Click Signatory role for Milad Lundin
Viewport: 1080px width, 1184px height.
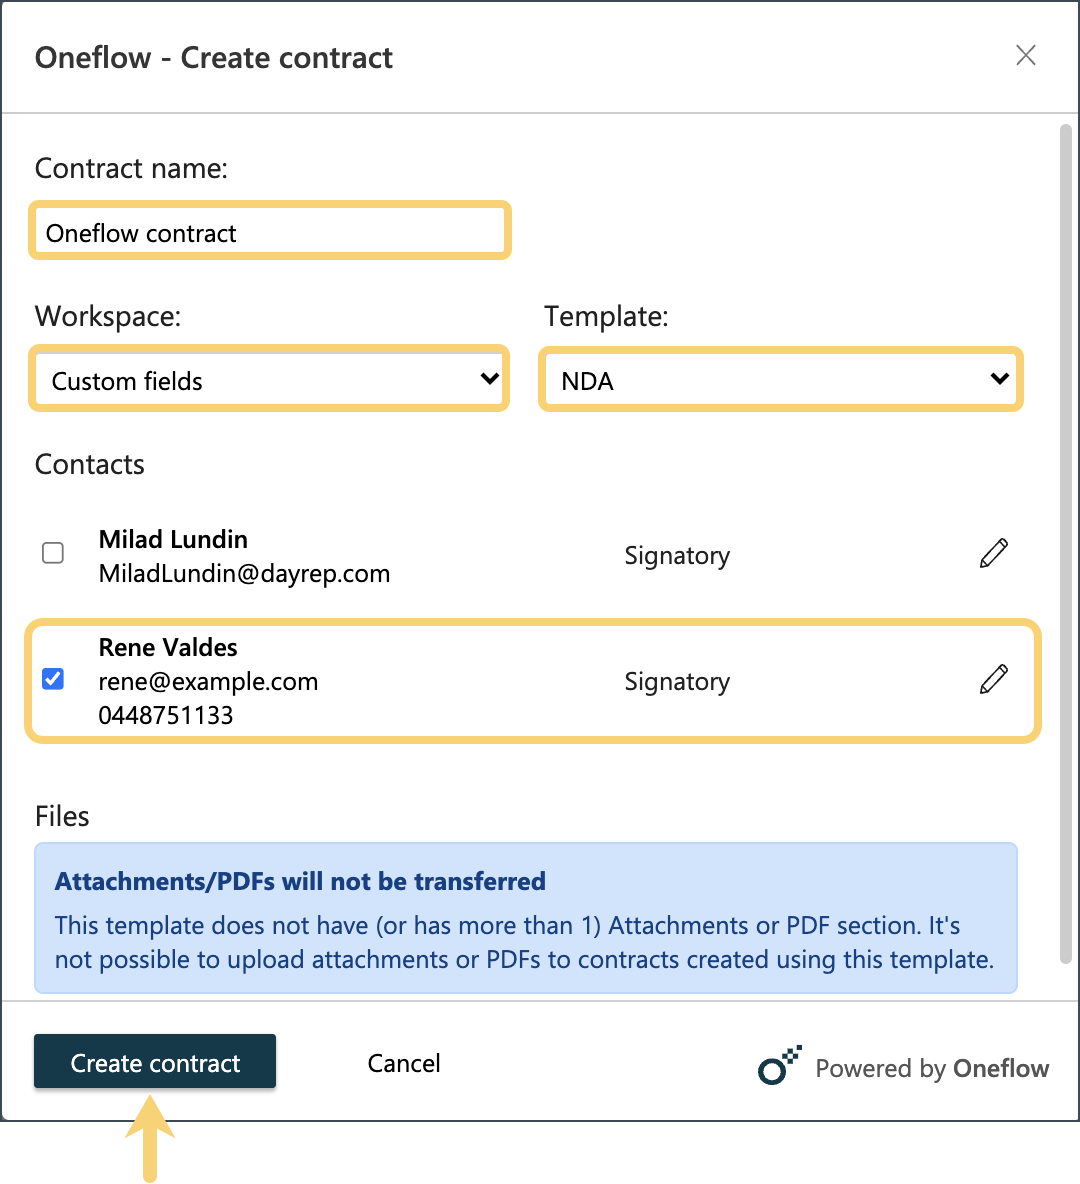677,557
